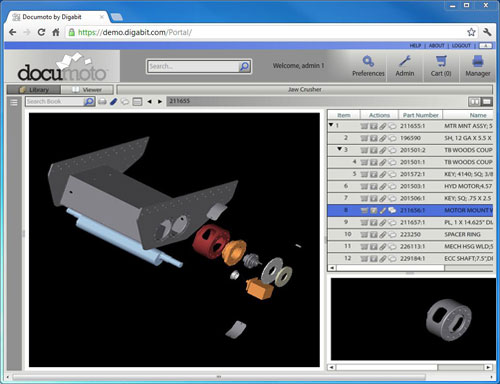The image size is (500, 384).
Task: Reload the page in browser
Action: 41,32
